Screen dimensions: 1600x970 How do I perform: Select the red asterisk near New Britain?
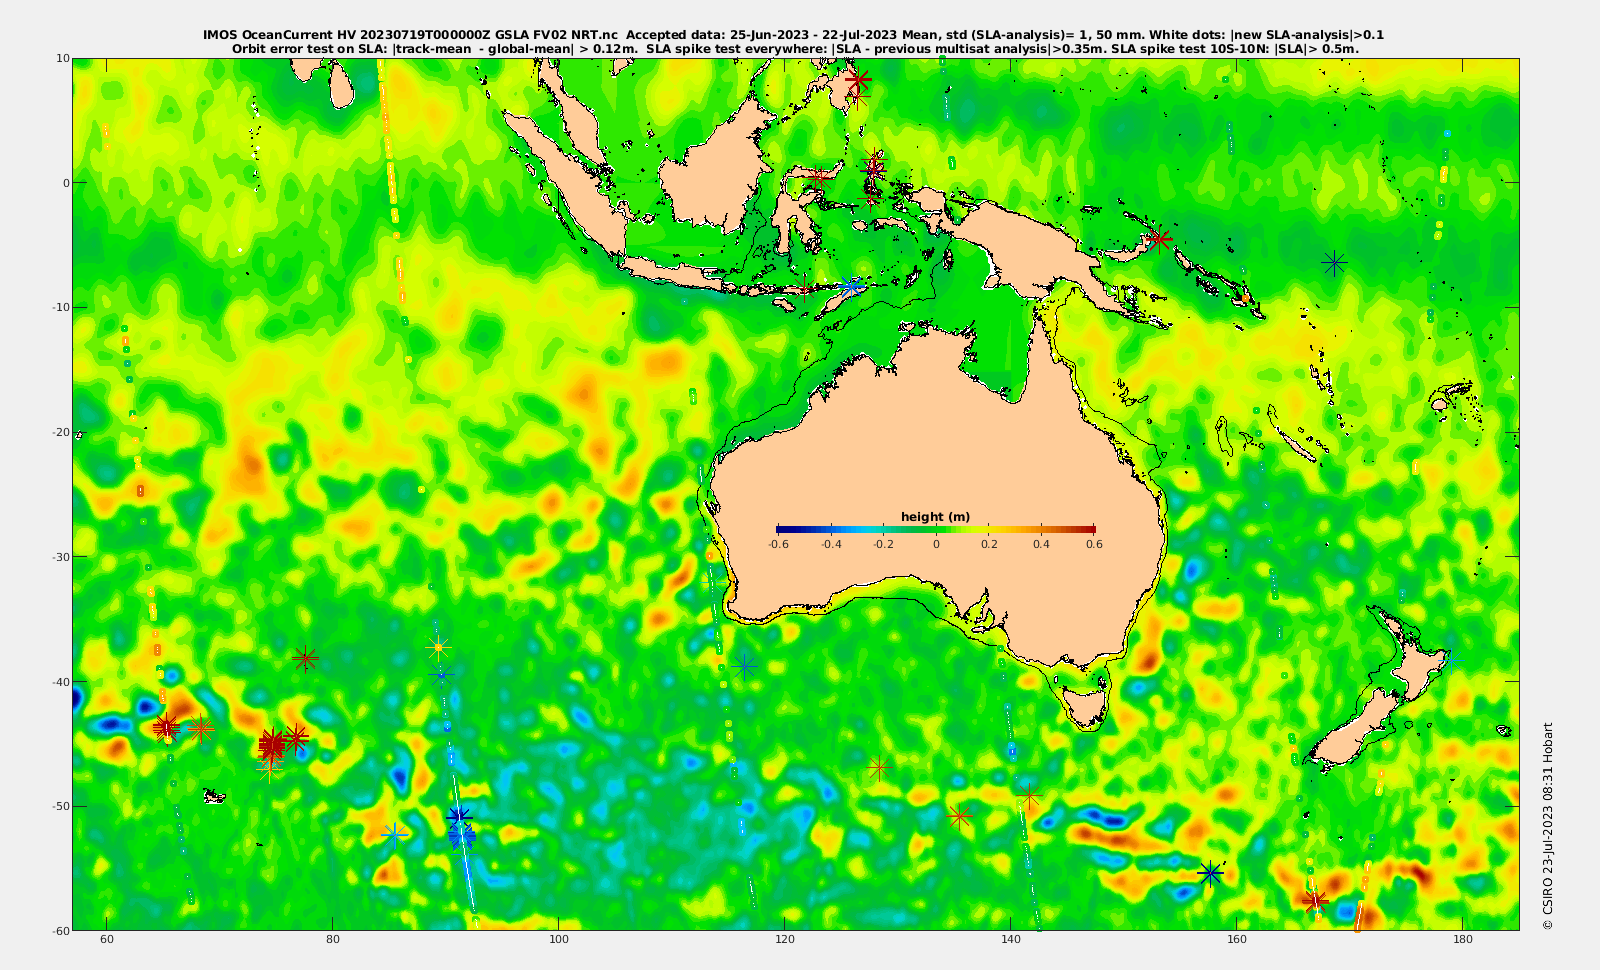pyautogui.click(x=1159, y=239)
